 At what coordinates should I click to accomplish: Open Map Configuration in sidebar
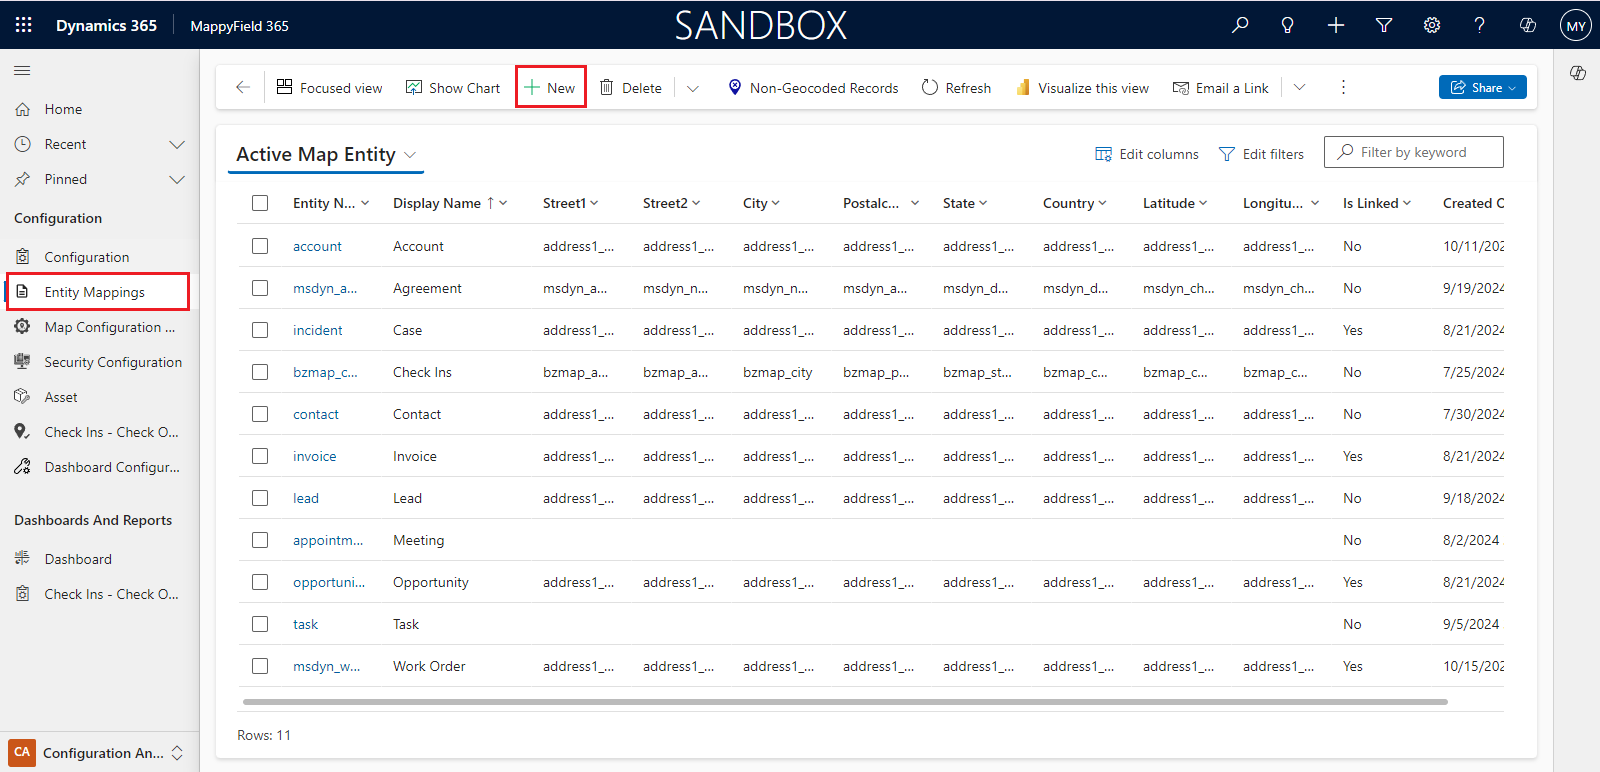[x=99, y=327]
